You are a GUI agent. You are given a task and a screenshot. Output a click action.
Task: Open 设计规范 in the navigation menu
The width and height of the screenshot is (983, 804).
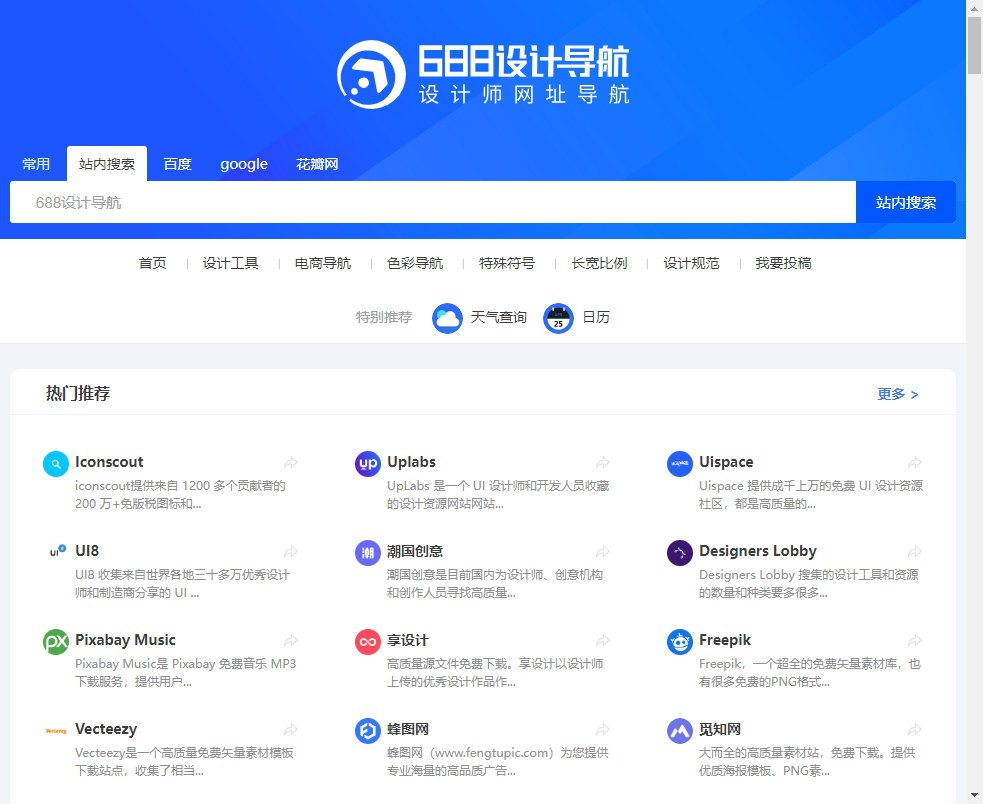[x=691, y=263]
